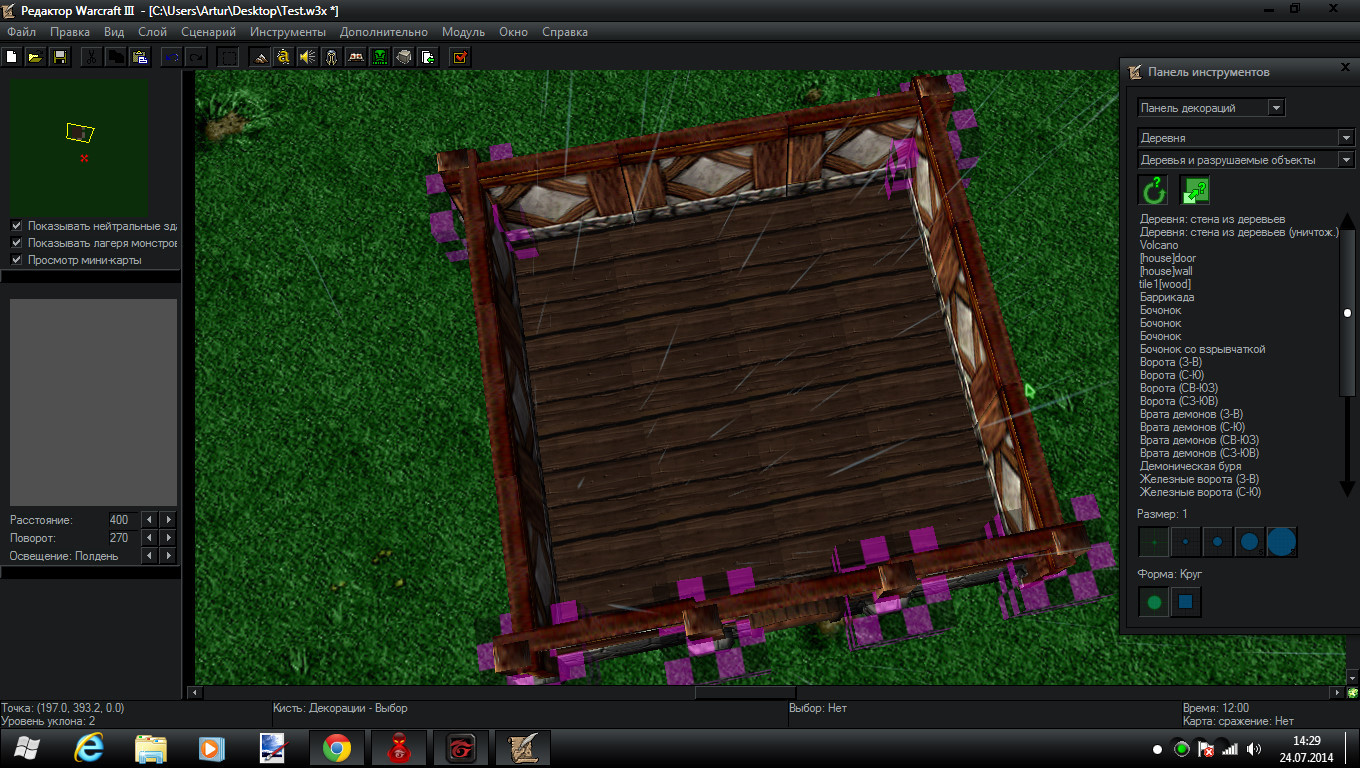Open the Import Manager icon
This screenshot has width=1360, height=768.
click(x=428, y=57)
